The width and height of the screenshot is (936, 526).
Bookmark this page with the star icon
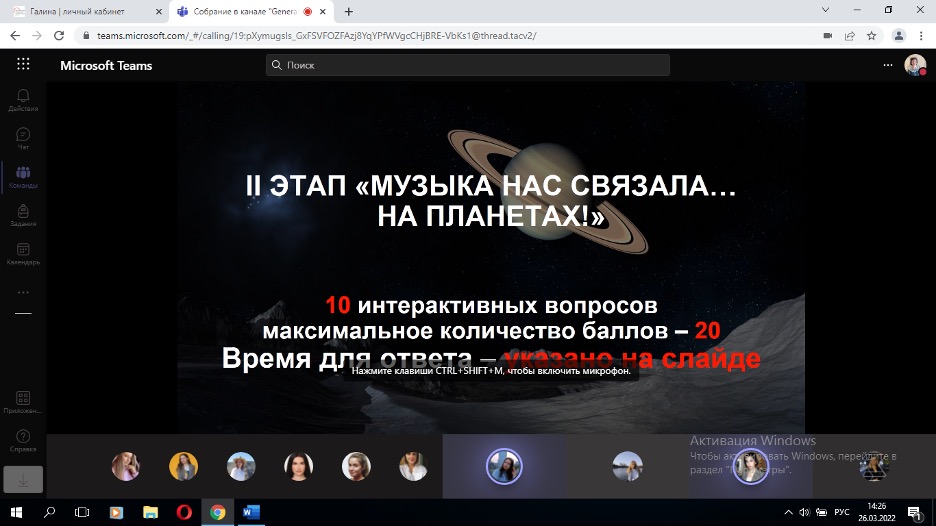click(x=872, y=35)
